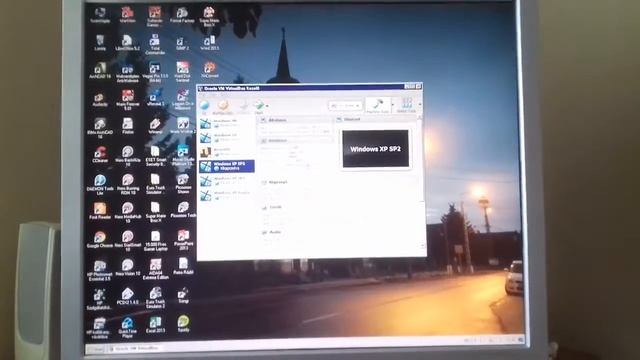Open the Total Commander desktop icon

pos(155,45)
